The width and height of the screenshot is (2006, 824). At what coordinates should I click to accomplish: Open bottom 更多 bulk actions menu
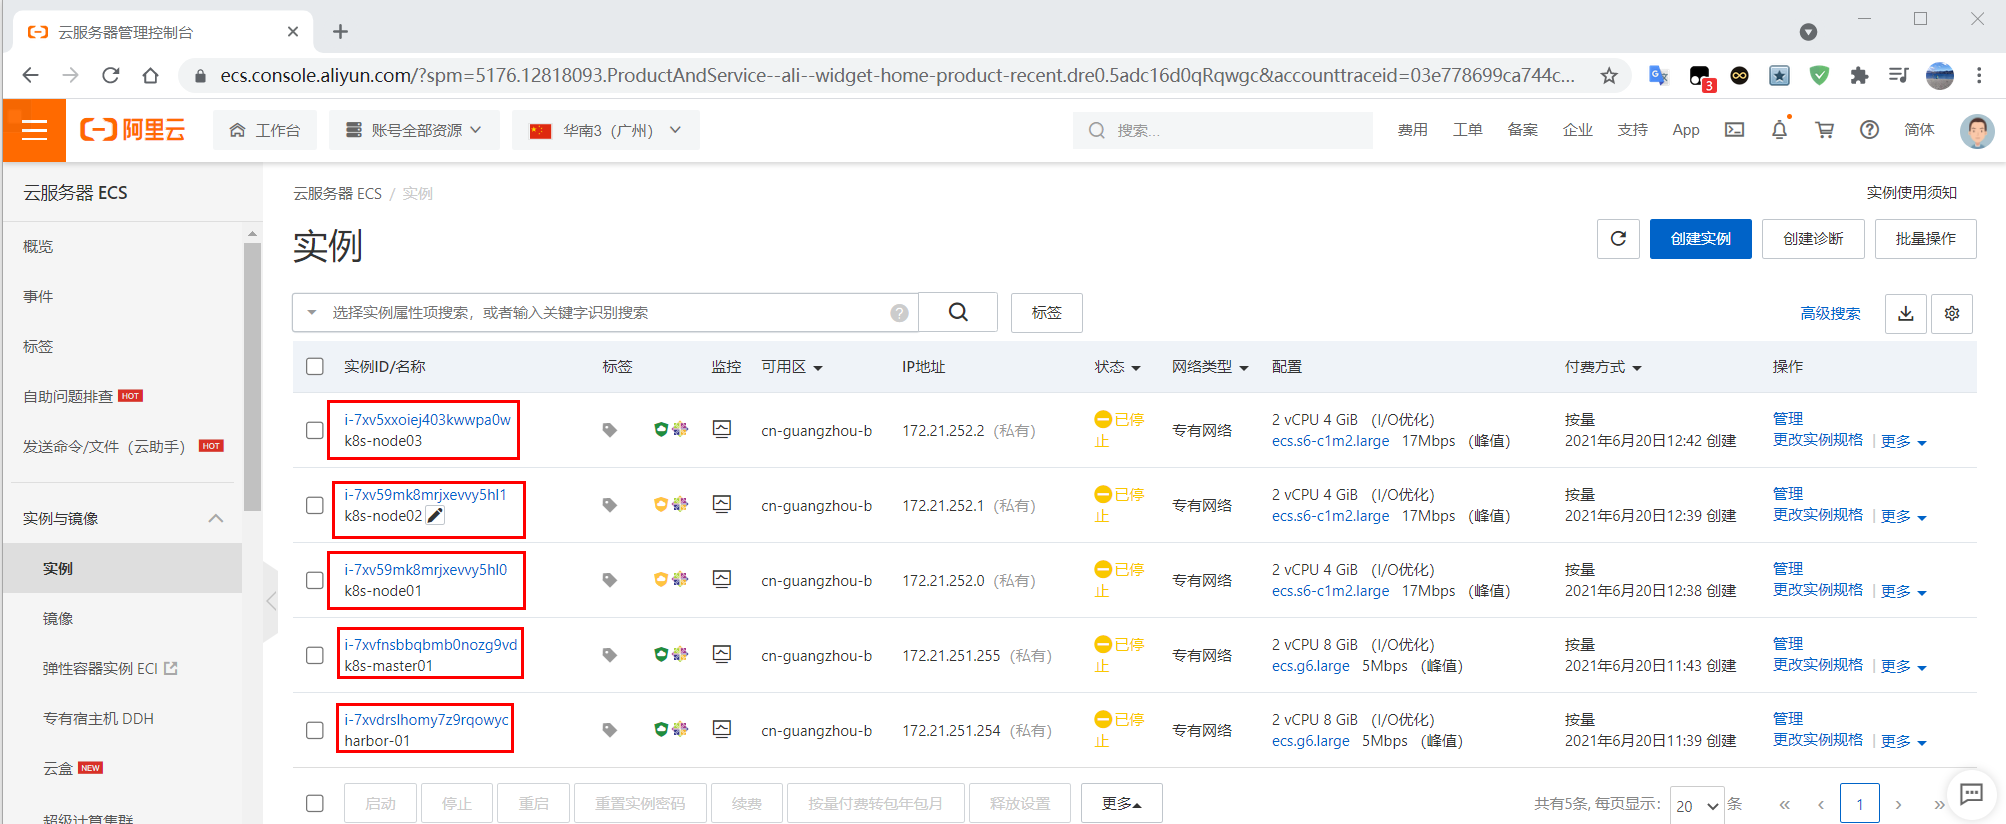click(x=1121, y=803)
